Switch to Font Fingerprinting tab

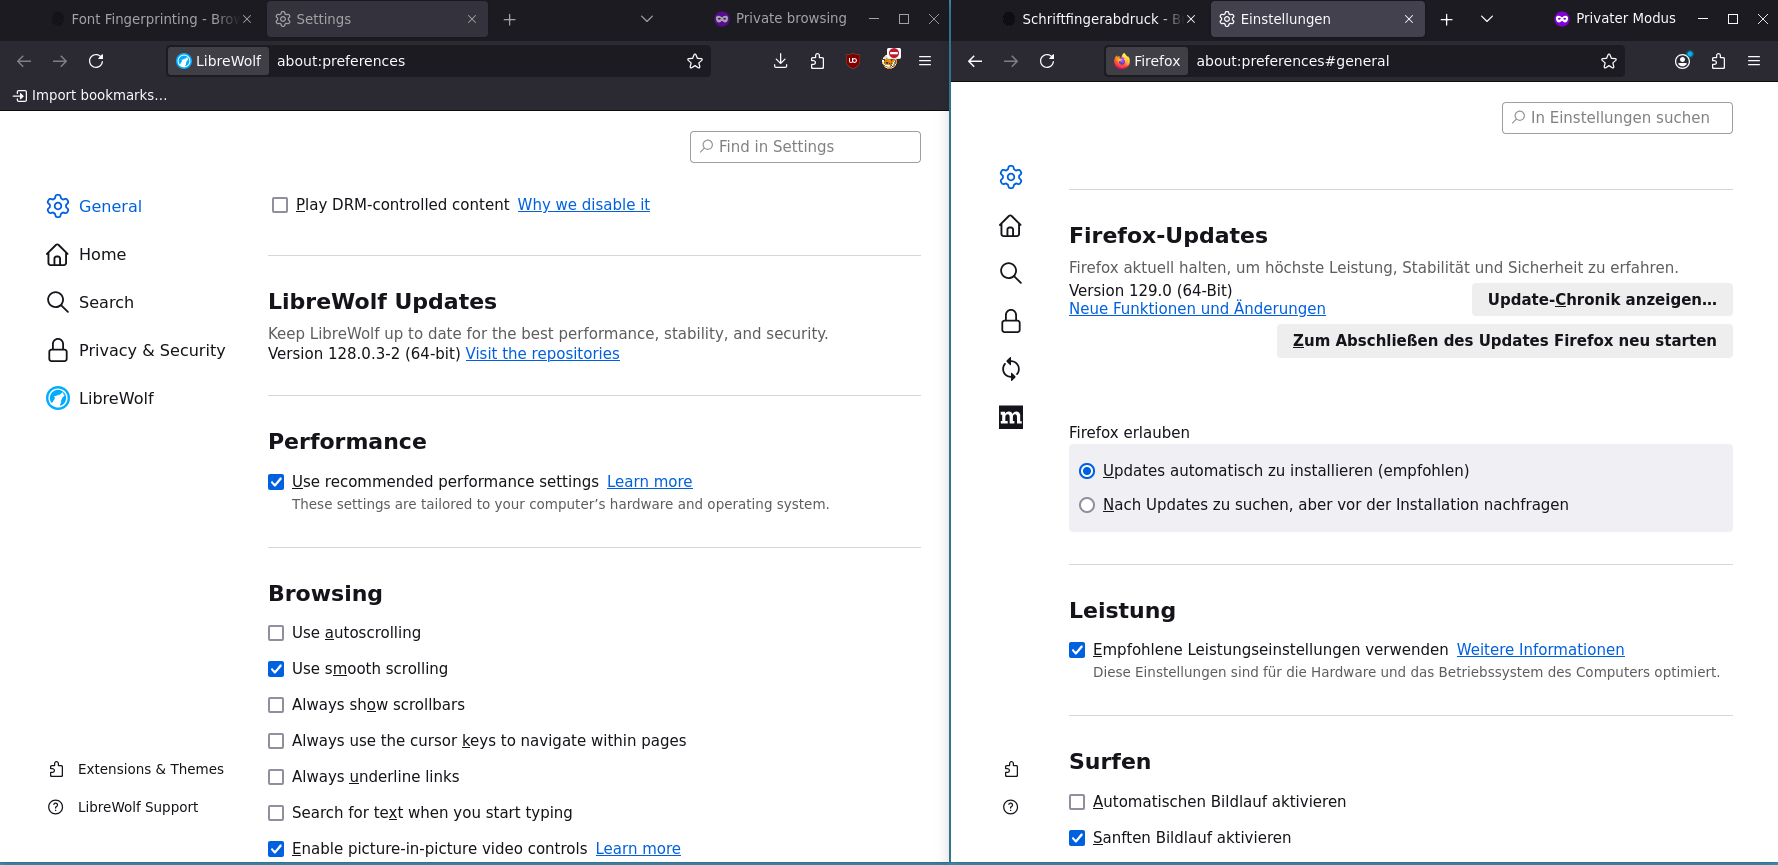(x=152, y=19)
